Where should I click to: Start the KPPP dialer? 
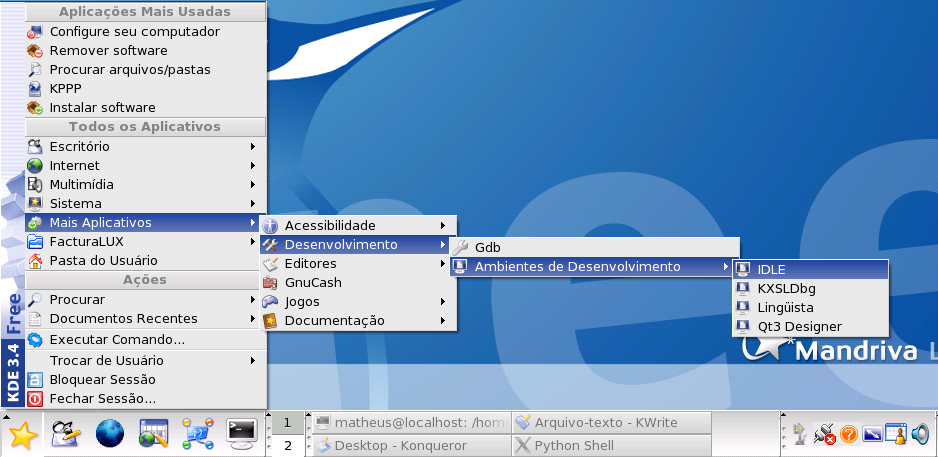[x=145, y=89]
